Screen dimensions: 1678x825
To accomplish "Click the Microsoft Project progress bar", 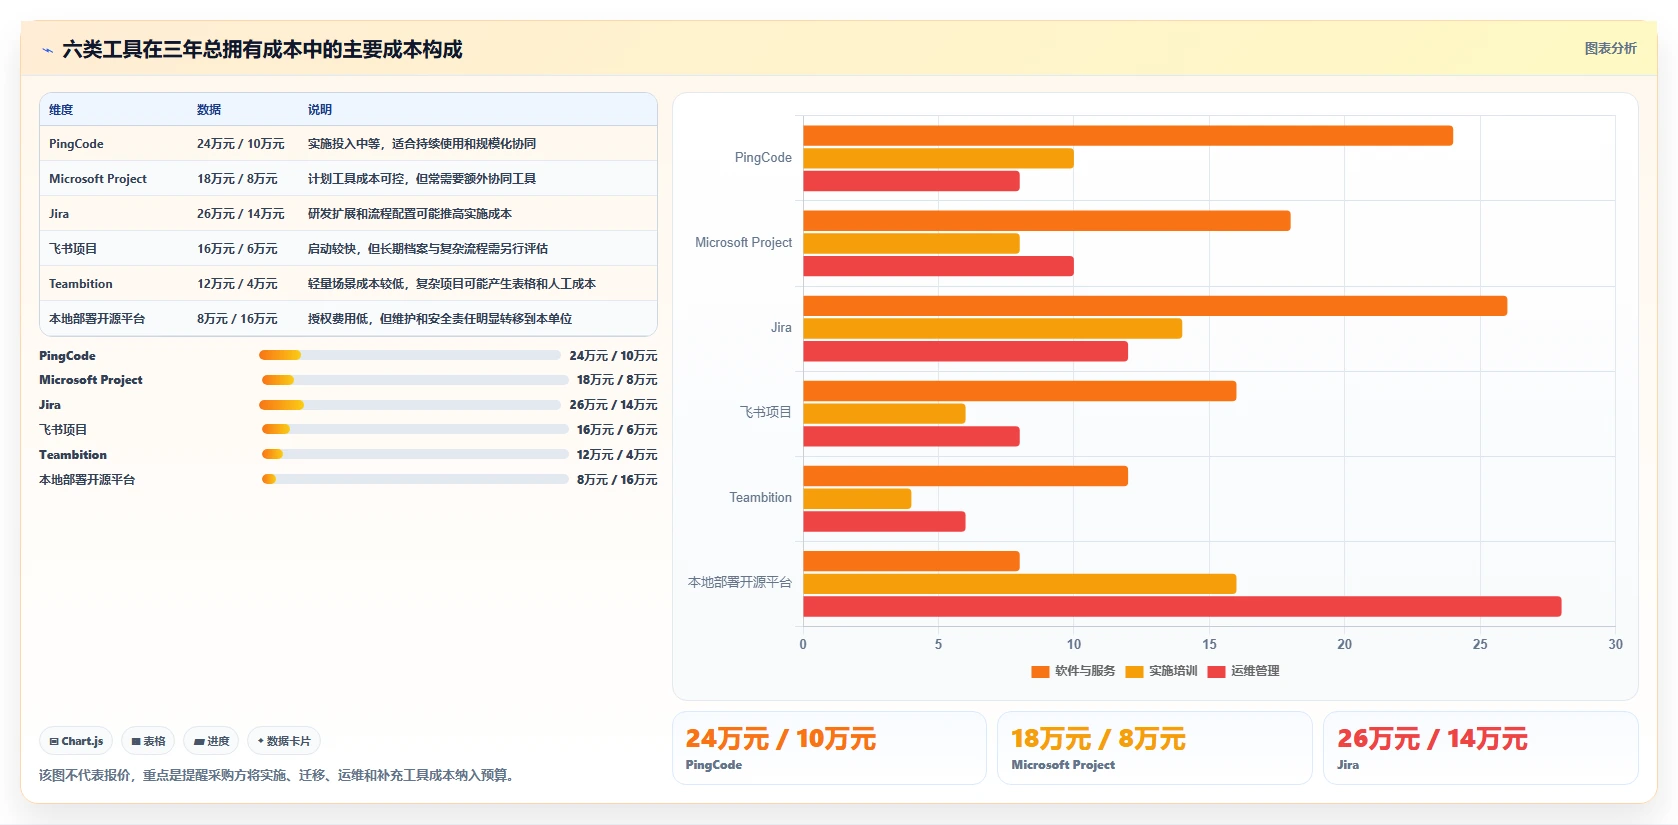I will click(415, 380).
